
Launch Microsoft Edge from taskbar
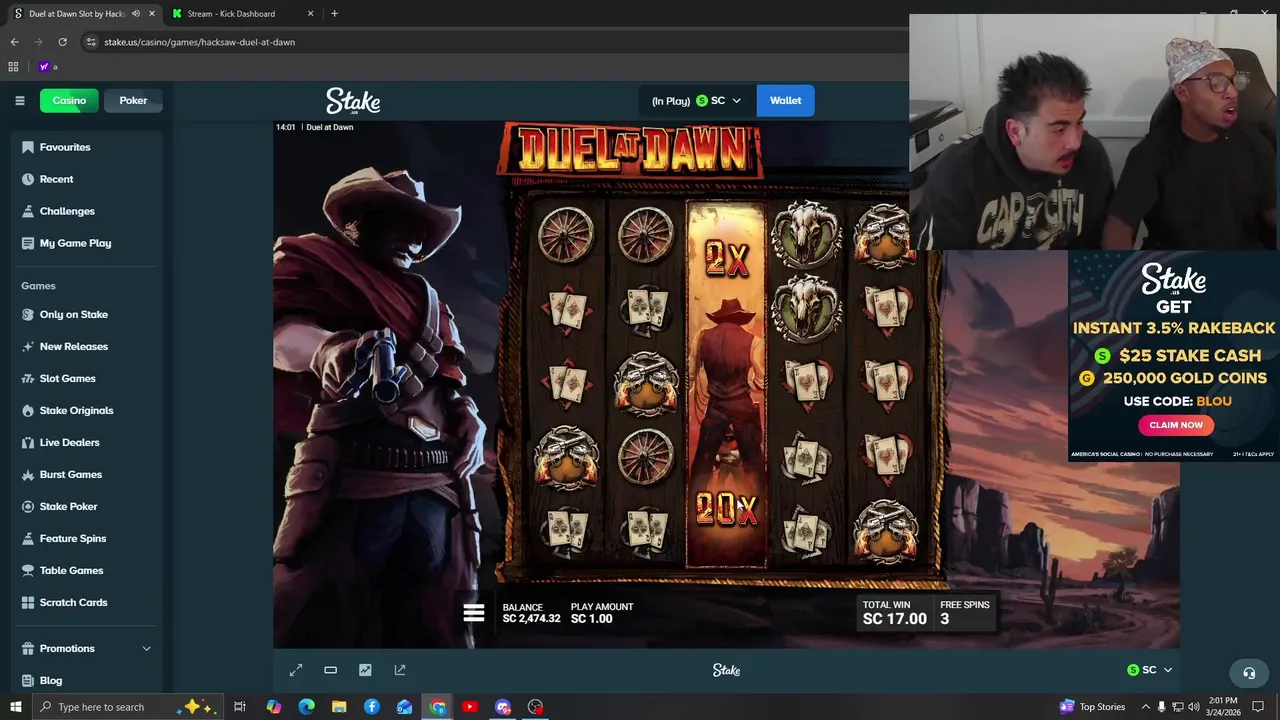click(306, 707)
